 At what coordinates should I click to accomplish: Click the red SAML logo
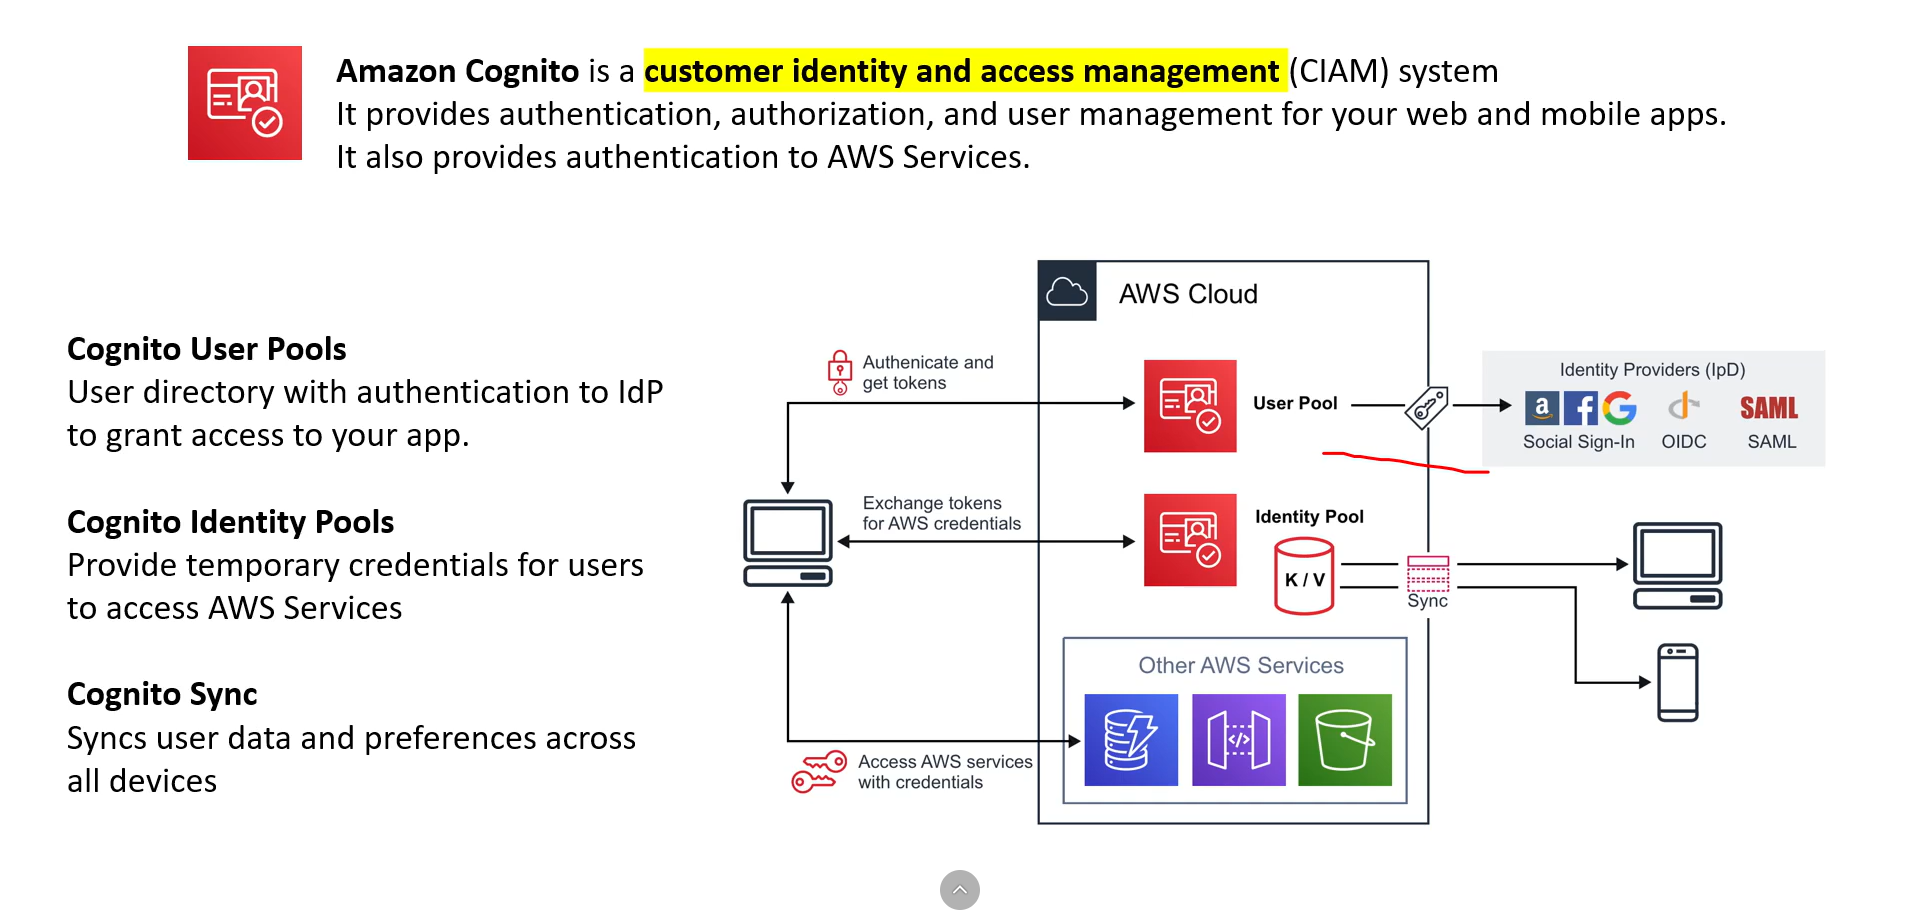click(1769, 408)
